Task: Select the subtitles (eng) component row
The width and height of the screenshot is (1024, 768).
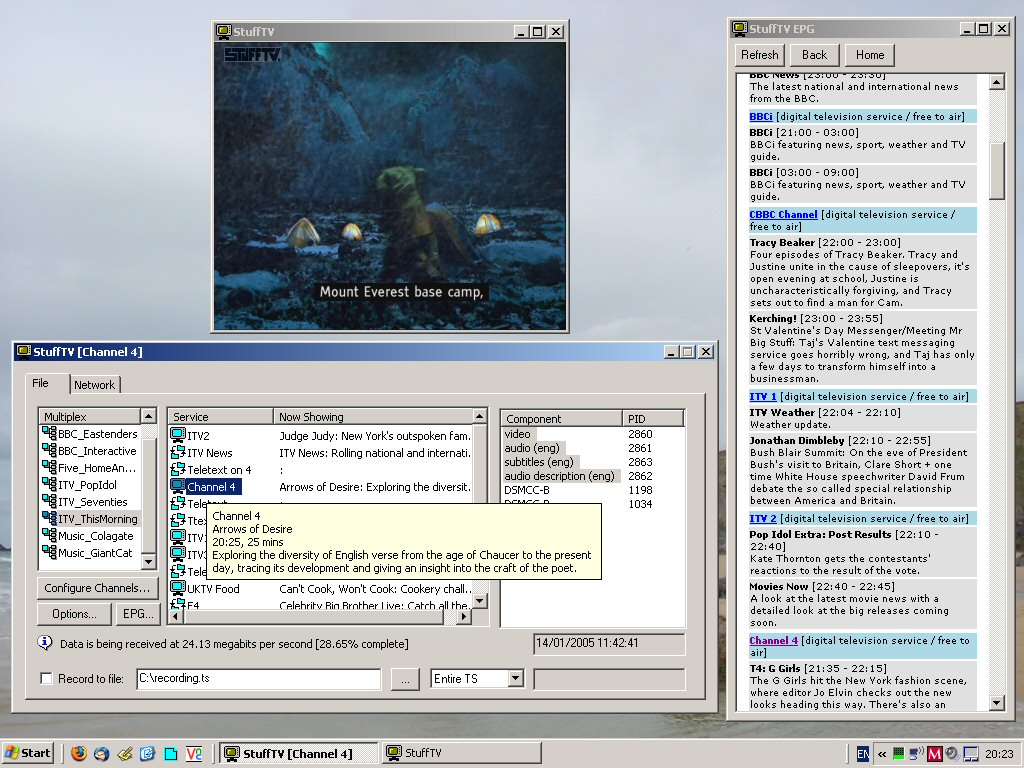Action: (593, 462)
